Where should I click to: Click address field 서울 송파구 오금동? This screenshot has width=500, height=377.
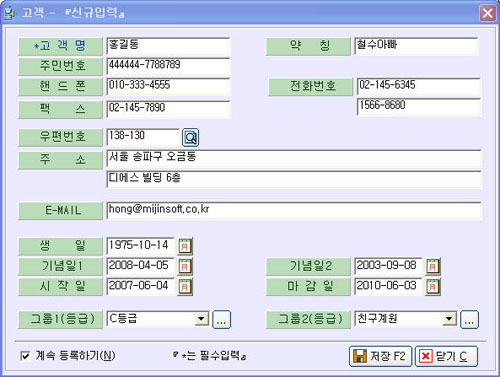(x=294, y=158)
